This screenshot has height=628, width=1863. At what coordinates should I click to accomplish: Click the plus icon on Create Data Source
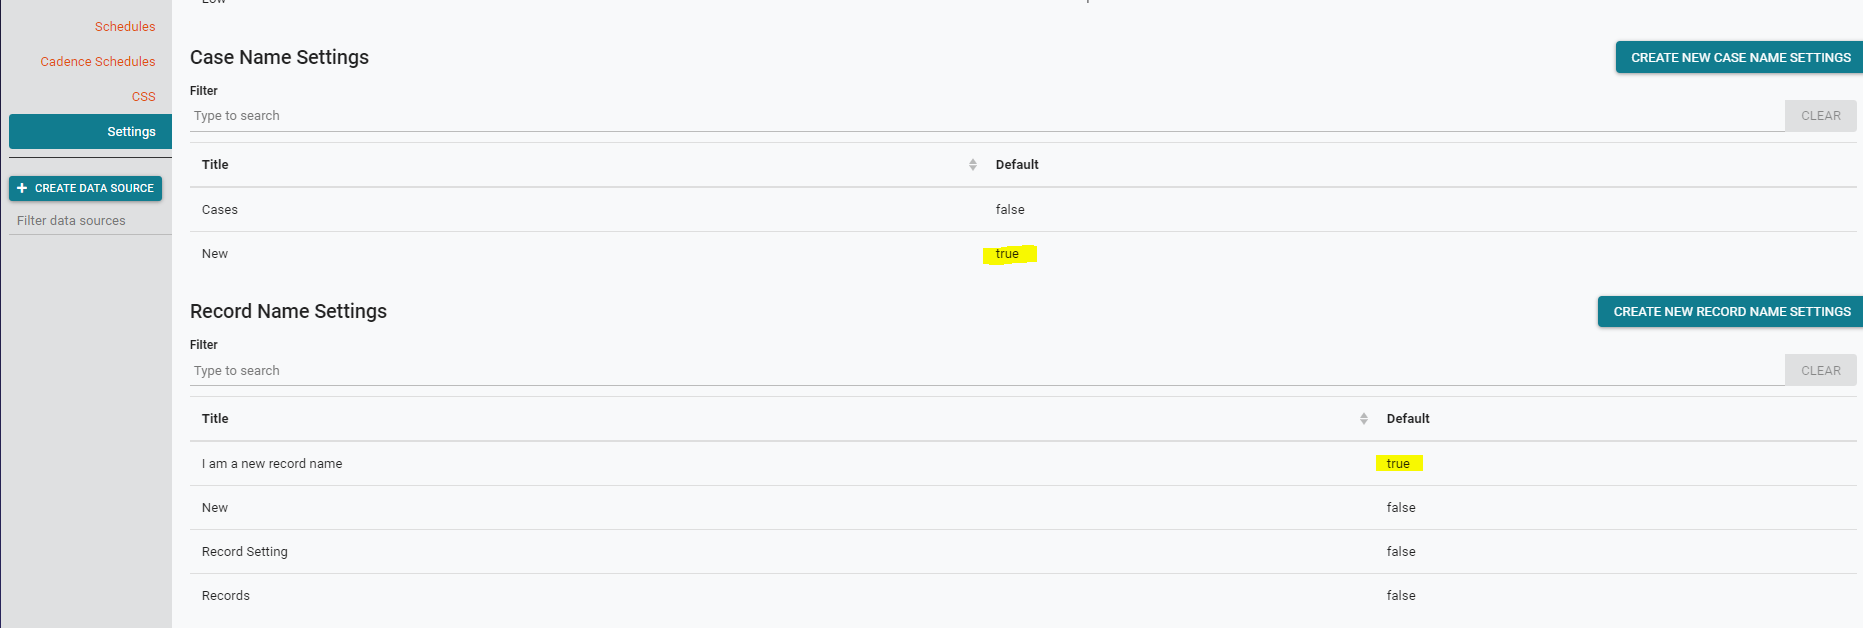(22, 188)
